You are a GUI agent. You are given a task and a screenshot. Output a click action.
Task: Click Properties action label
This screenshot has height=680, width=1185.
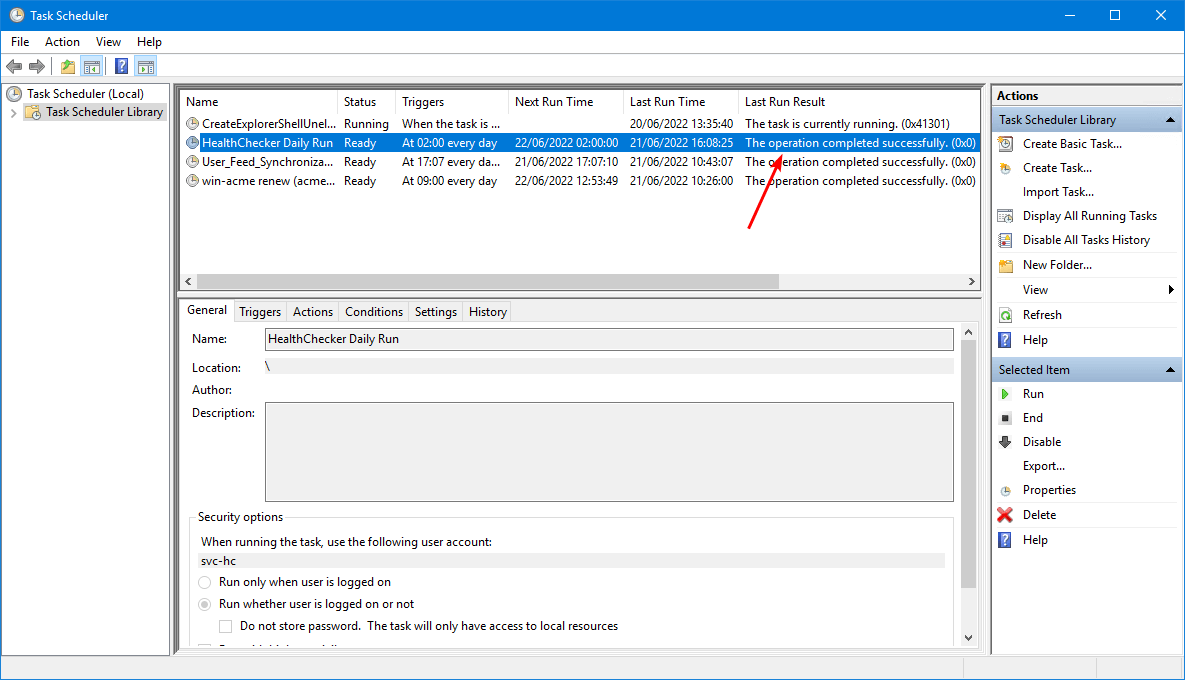click(x=1049, y=490)
